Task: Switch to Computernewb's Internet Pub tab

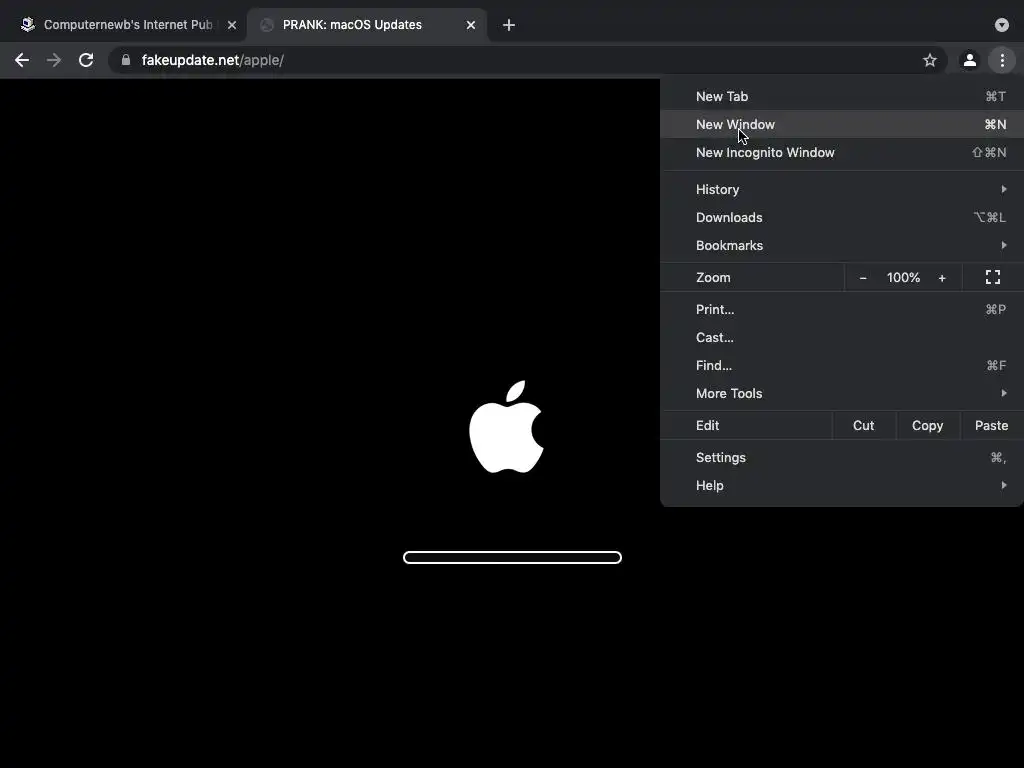Action: point(128,25)
